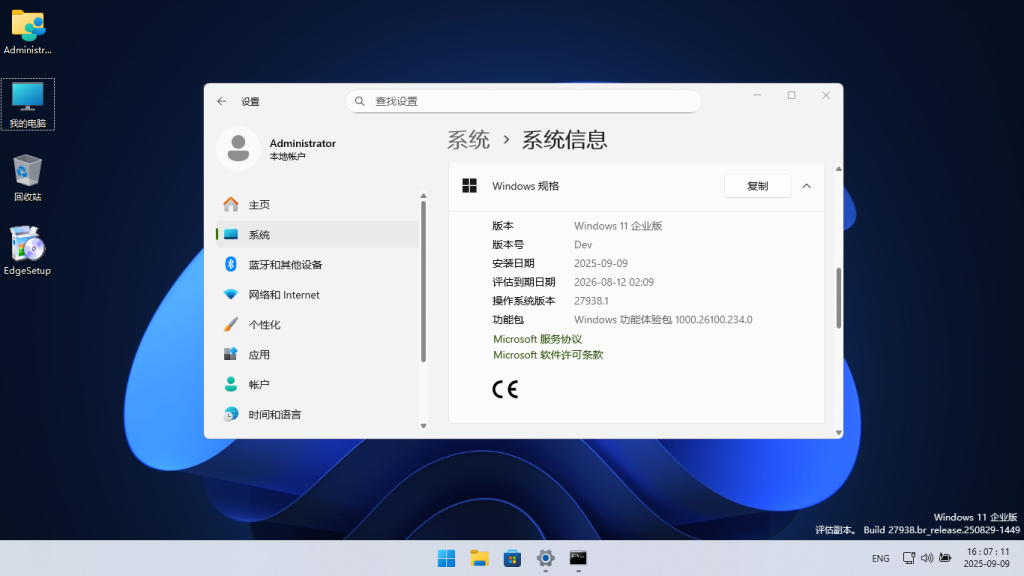Click the Dev 版本号 value
Viewport: 1024px width, 576px height.
583,244
